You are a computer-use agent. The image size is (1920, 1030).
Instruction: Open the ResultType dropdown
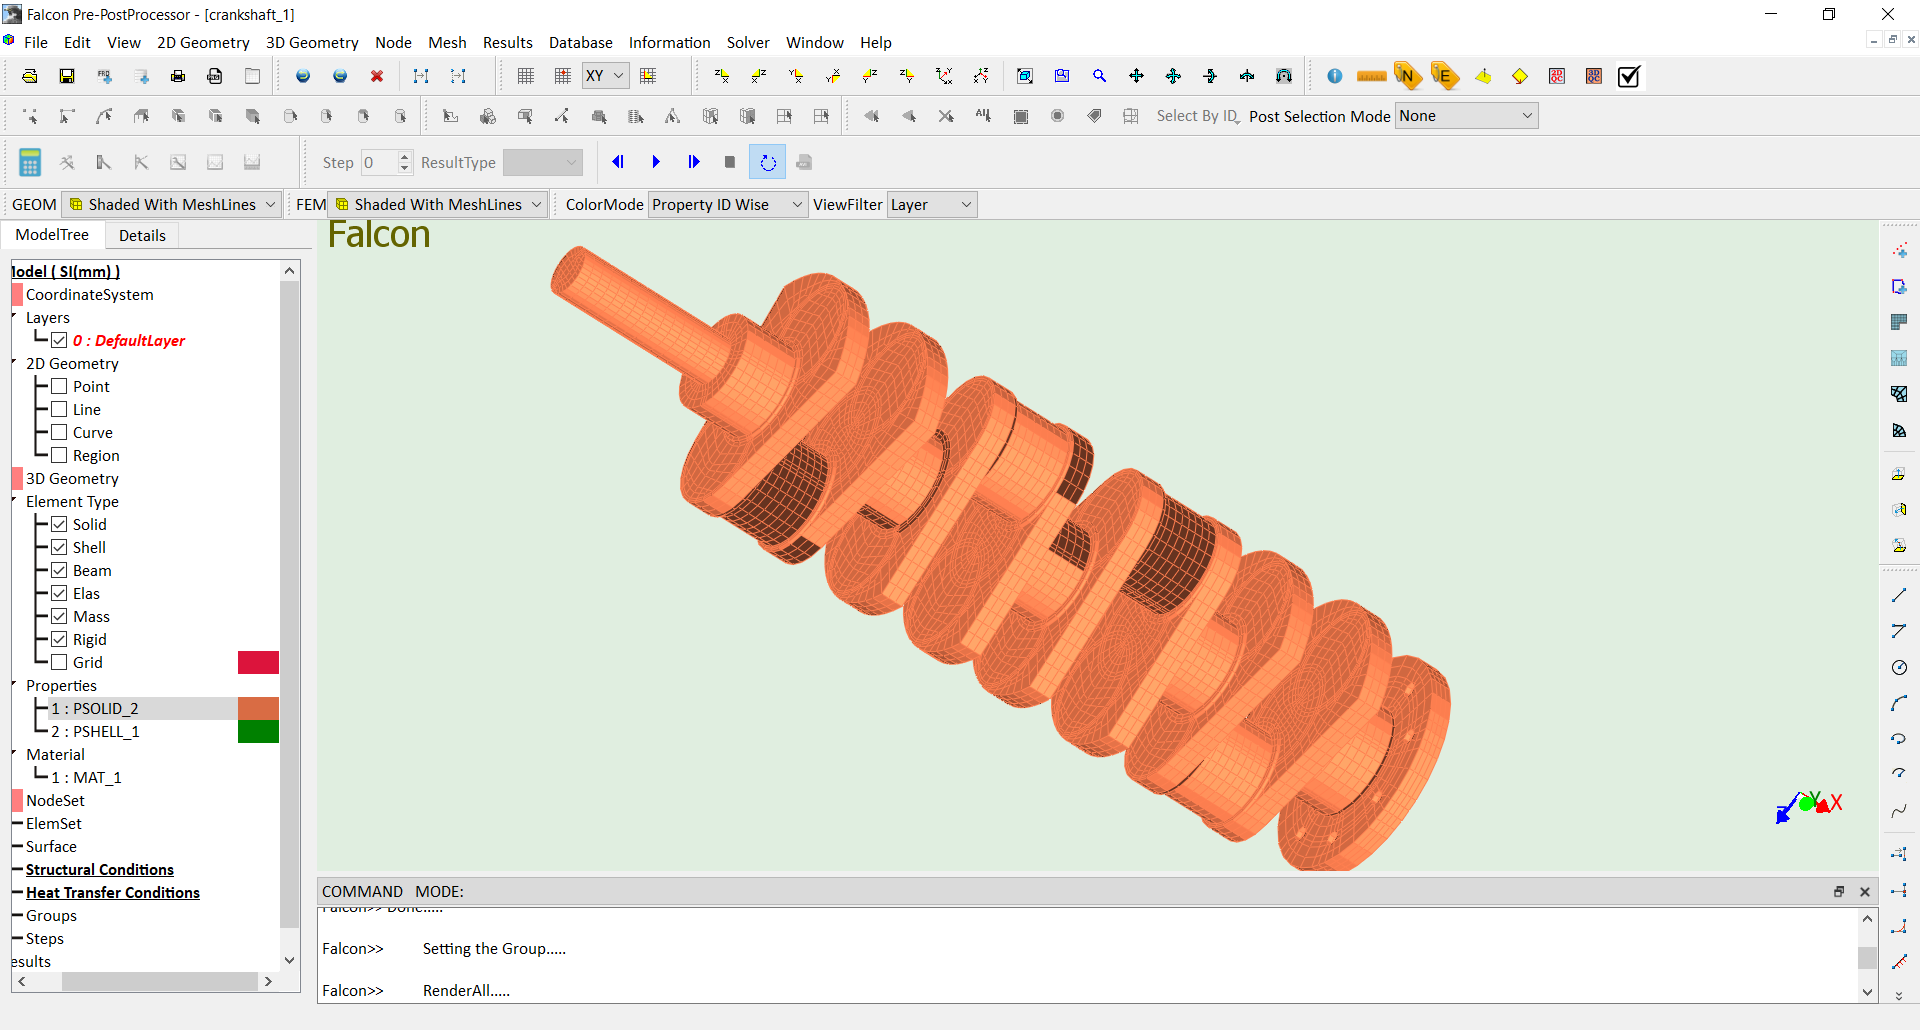[543, 162]
